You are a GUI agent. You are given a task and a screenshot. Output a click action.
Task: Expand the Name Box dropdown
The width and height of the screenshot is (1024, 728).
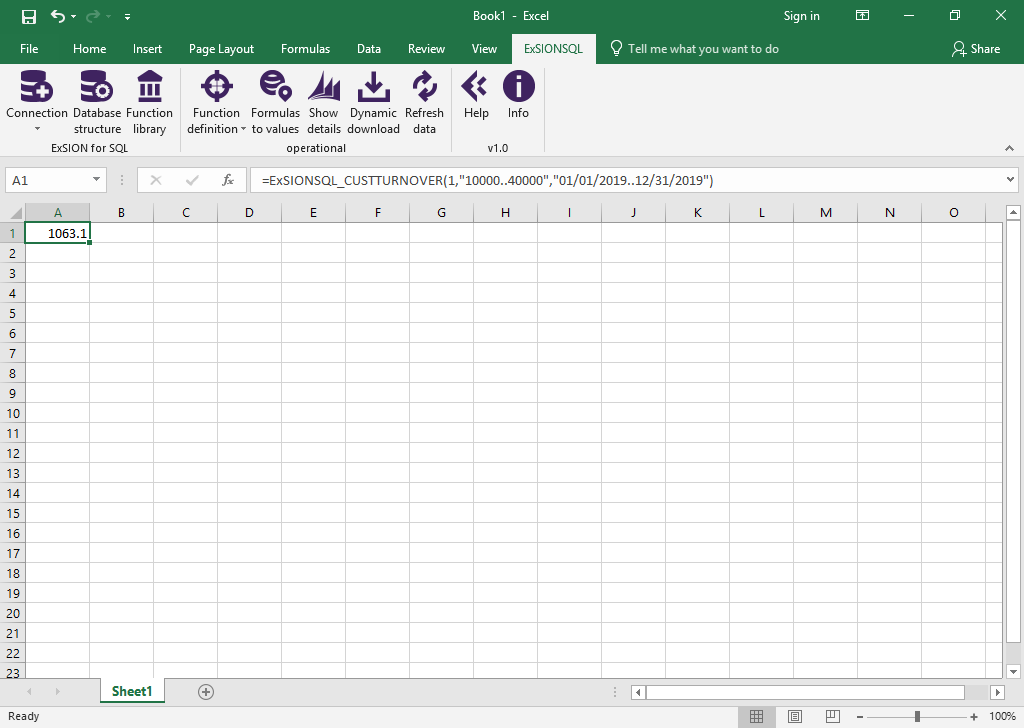[96, 180]
